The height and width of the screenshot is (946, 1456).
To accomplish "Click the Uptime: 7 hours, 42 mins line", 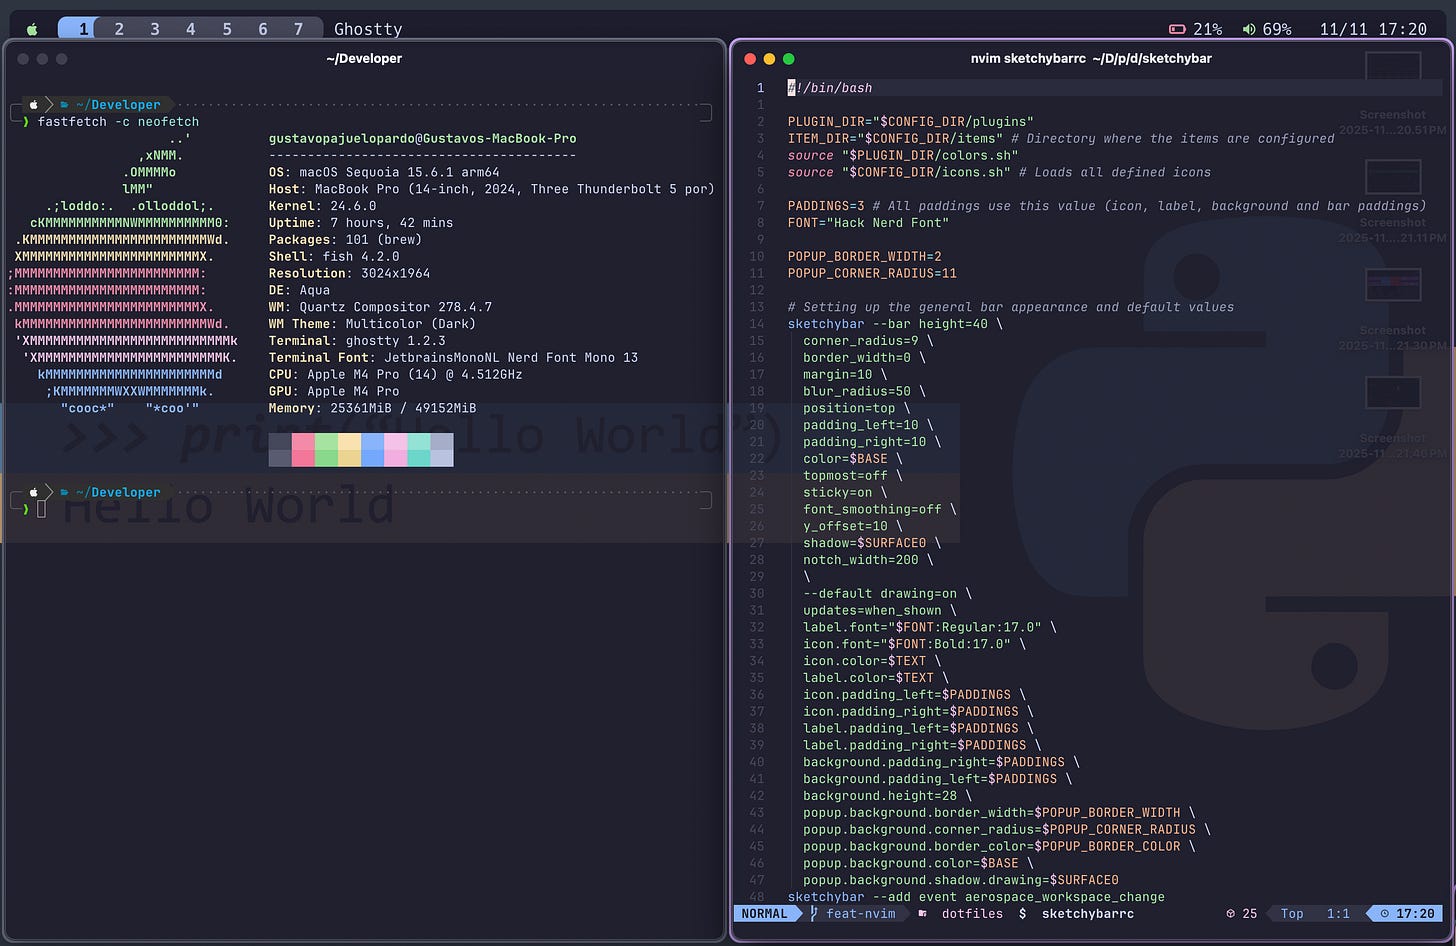I will point(360,222).
